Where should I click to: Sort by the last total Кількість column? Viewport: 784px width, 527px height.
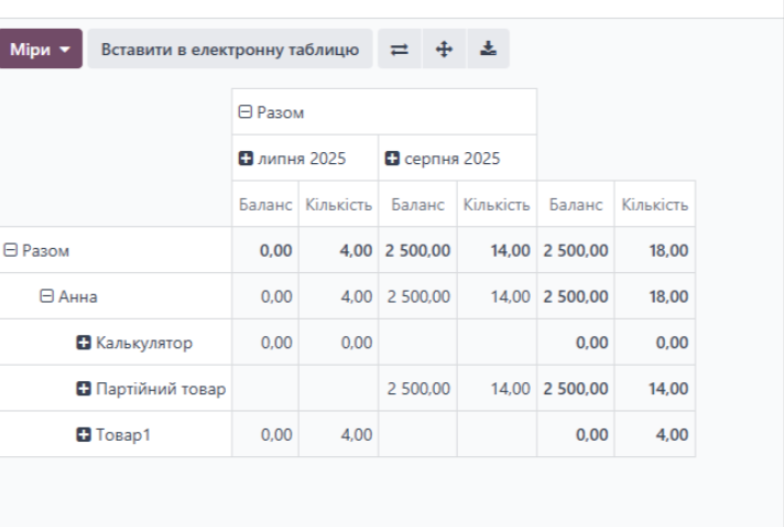pyautogui.click(x=654, y=205)
